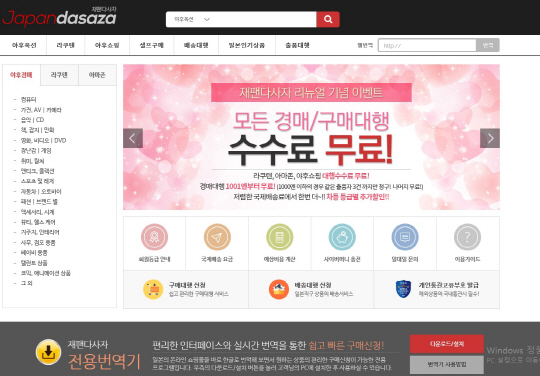Open the 거주지, 인테리어 category
The image size is (540, 376).
[x=40, y=232]
